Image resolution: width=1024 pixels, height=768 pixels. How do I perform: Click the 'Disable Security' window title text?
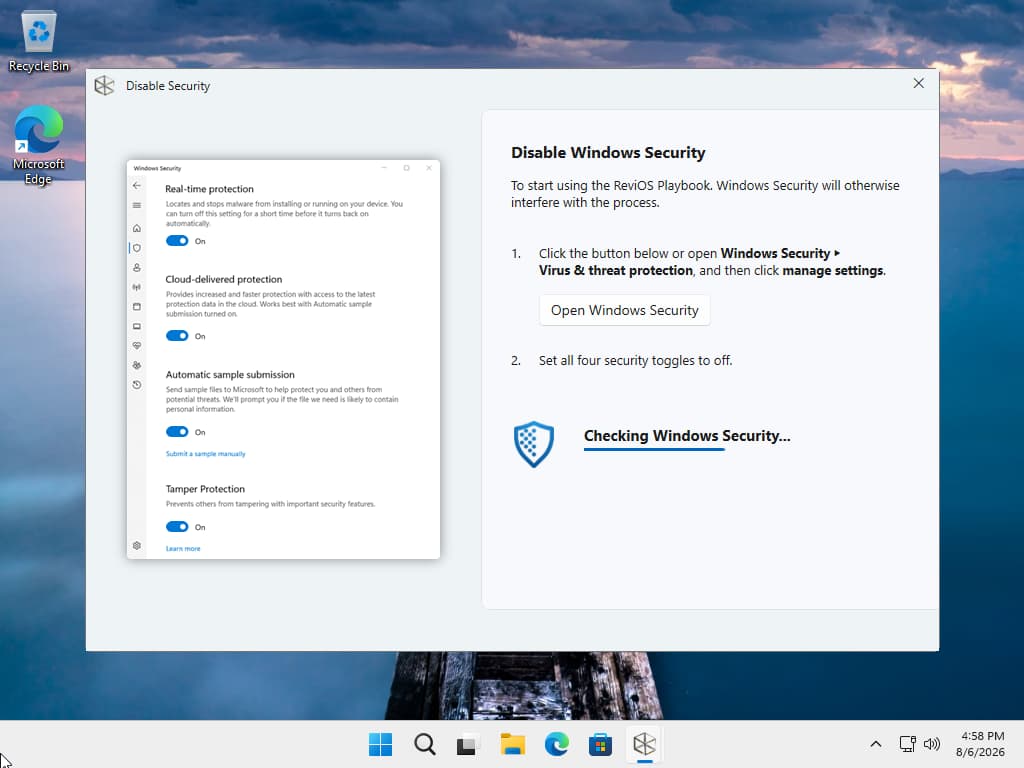coord(168,86)
